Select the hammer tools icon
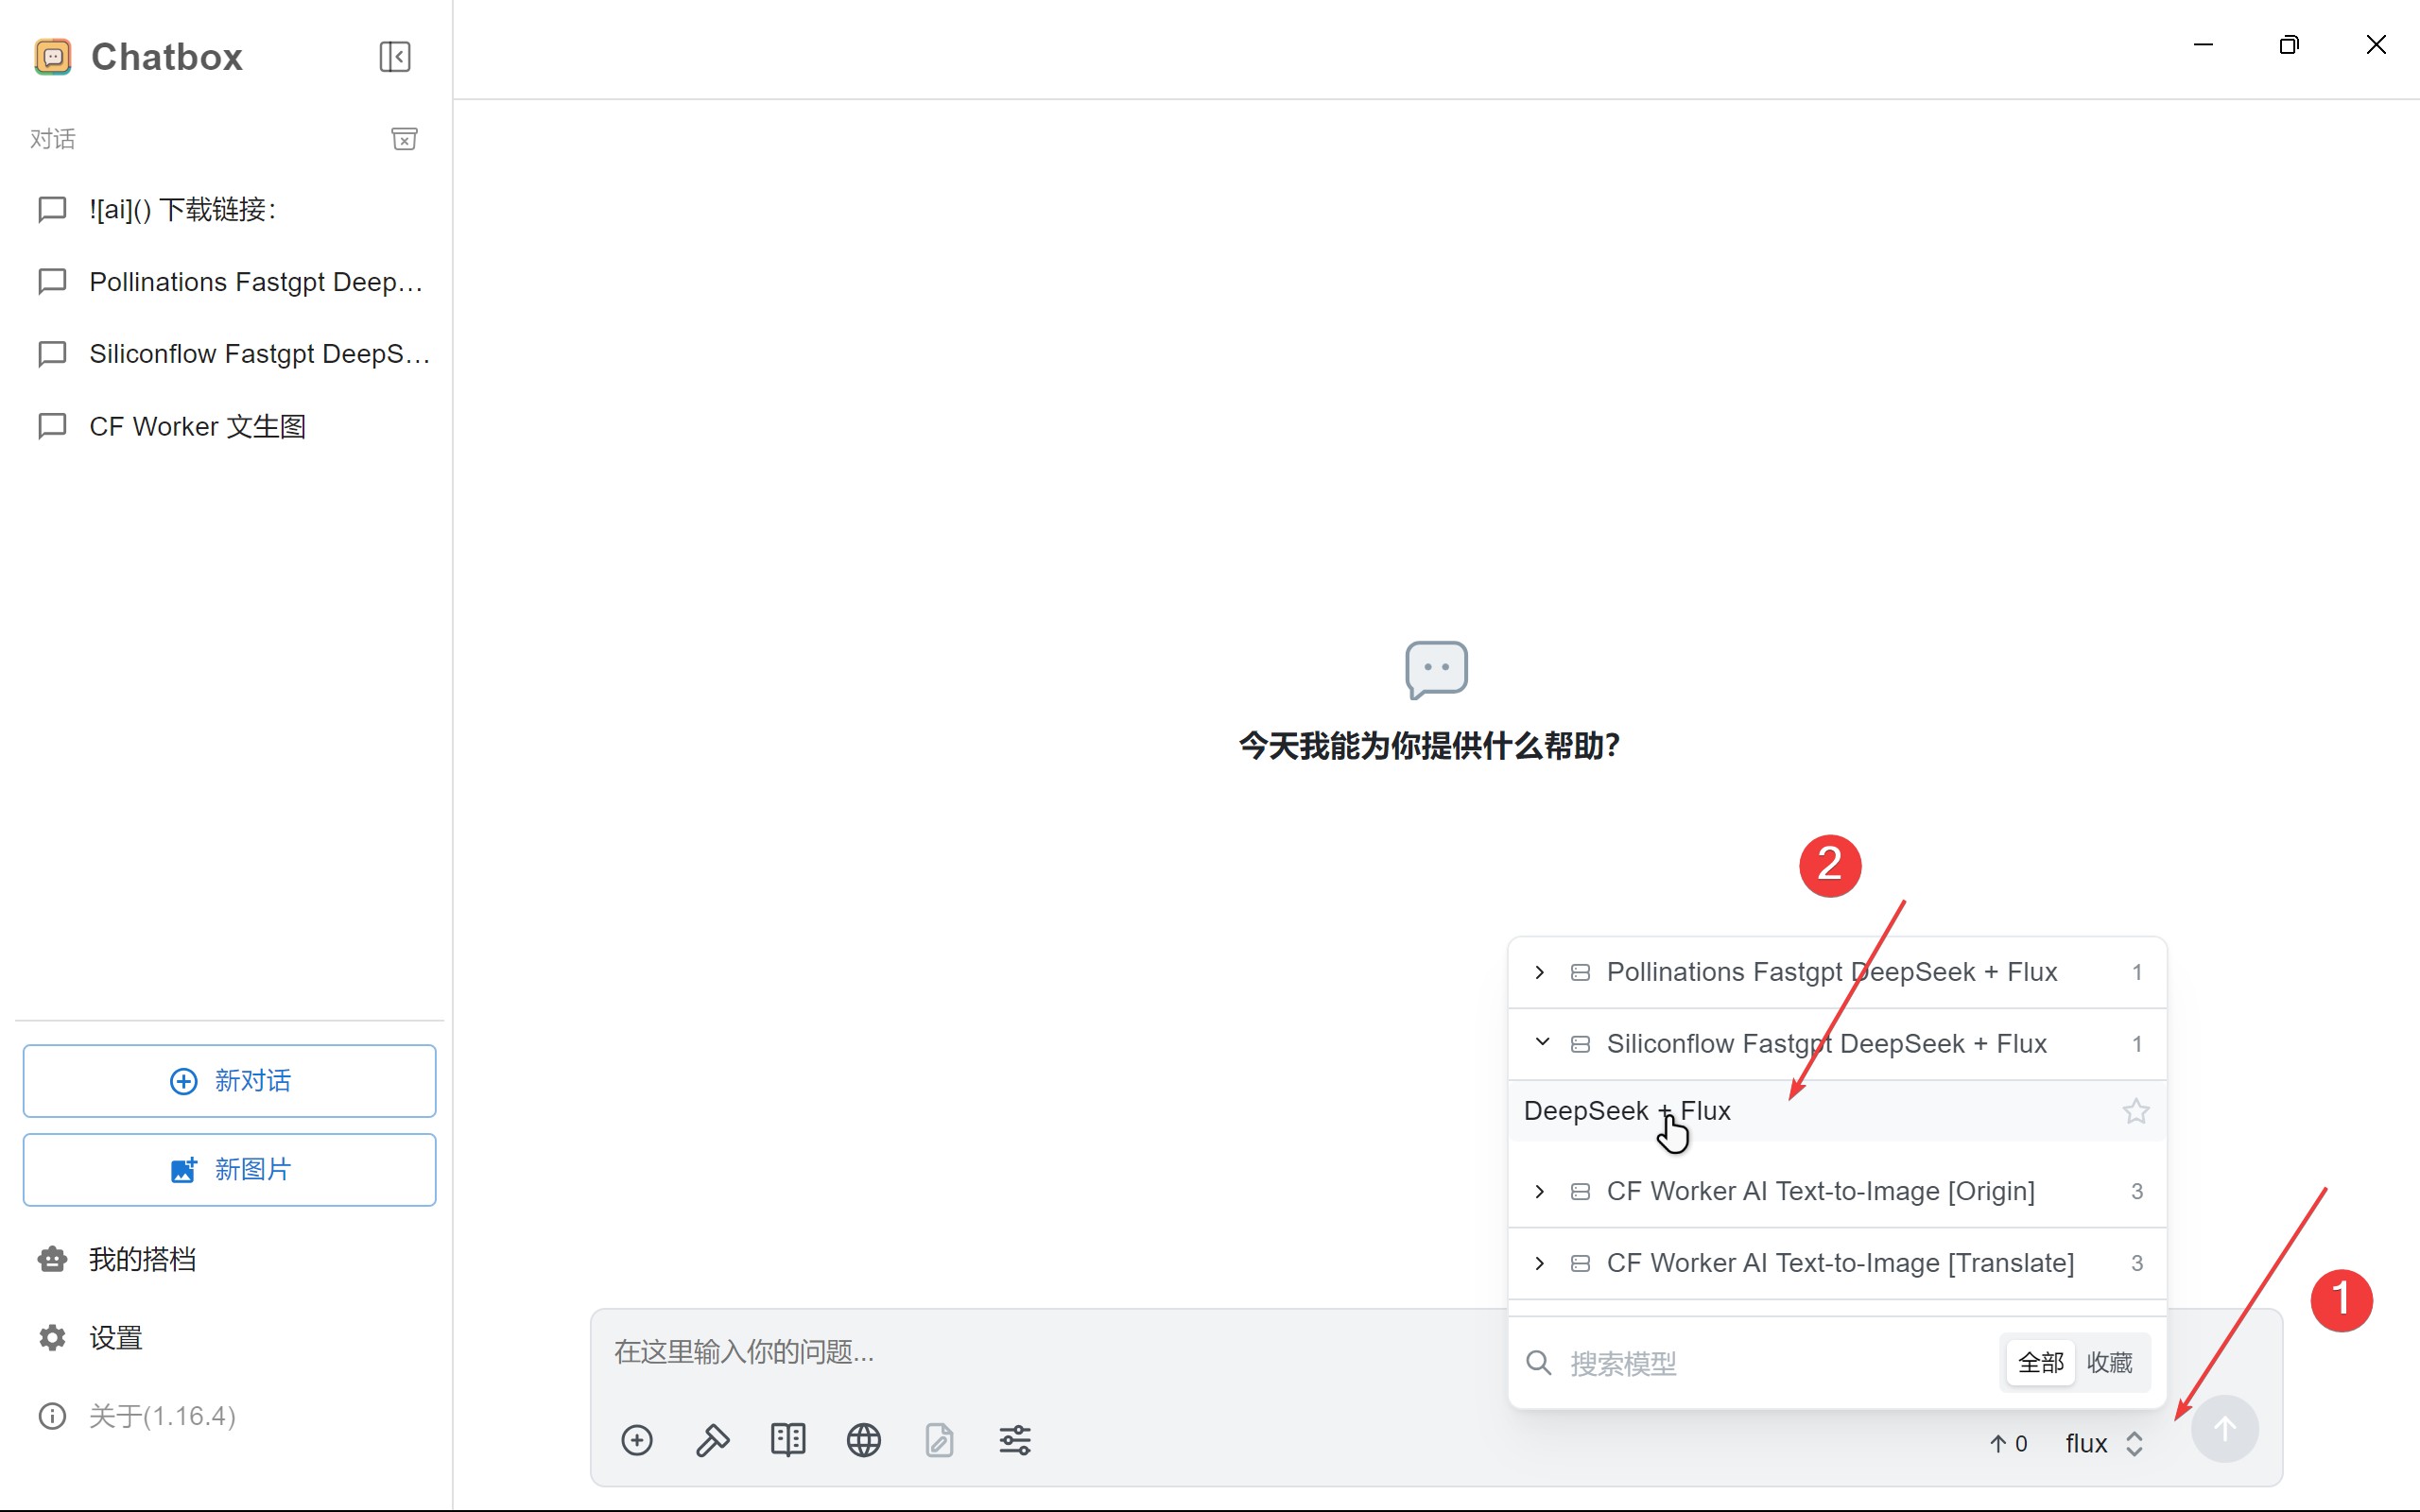The height and width of the screenshot is (1512, 2420). point(712,1440)
